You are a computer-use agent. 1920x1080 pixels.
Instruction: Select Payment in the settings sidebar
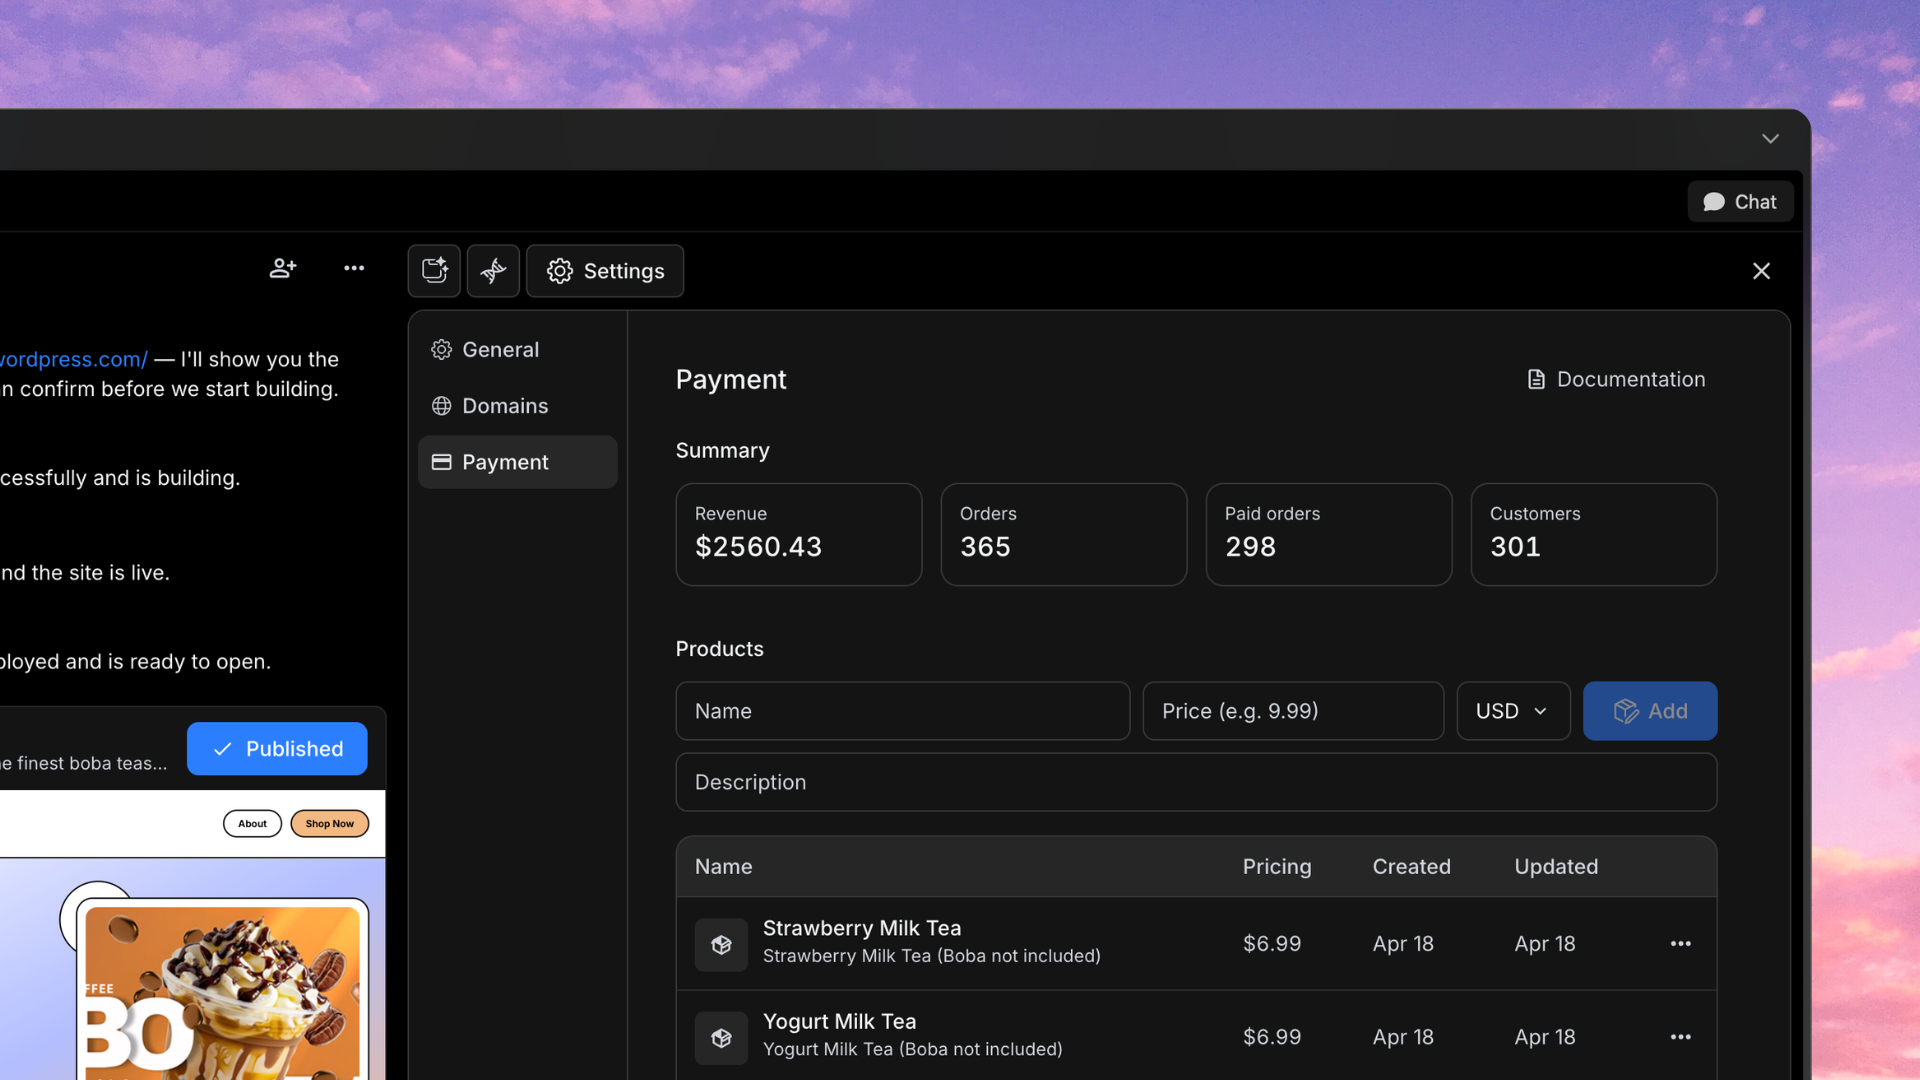tap(517, 462)
